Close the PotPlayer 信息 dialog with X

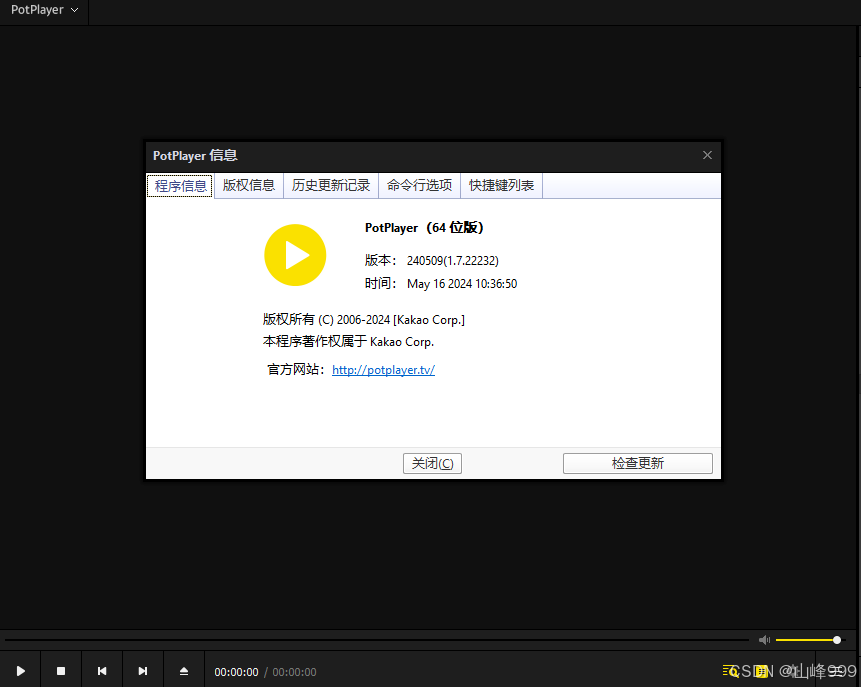[x=707, y=155]
